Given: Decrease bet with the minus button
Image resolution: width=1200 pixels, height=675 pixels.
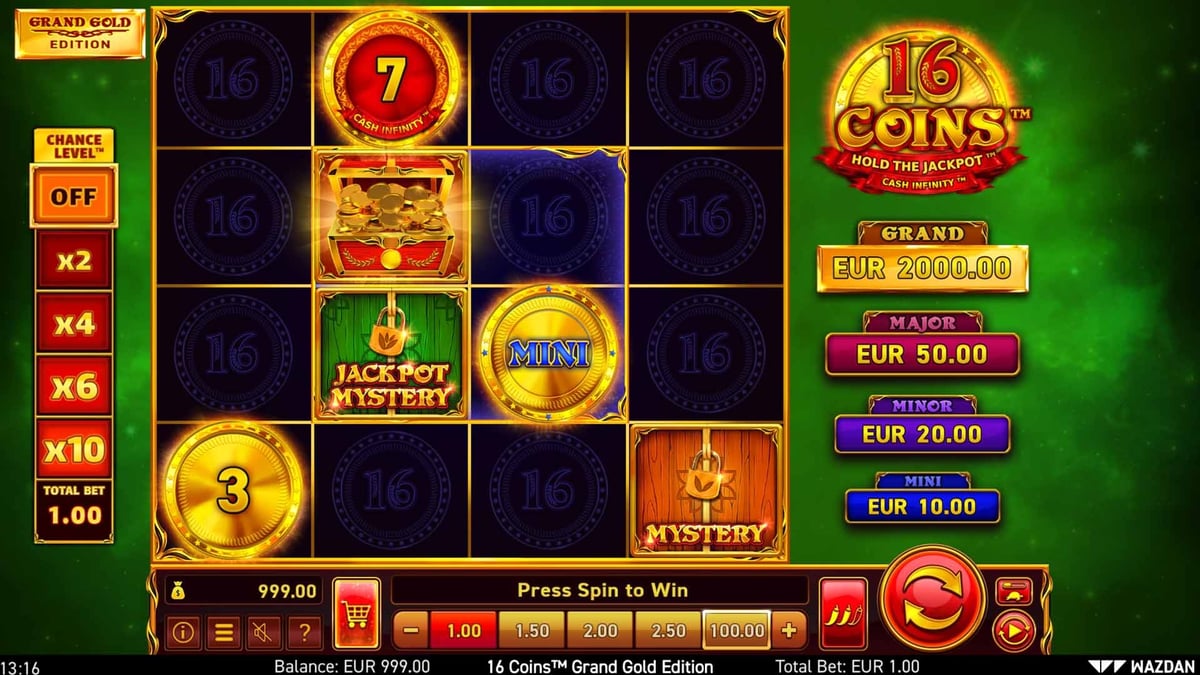Looking at the screenshot, I should (x=412, y=631).
